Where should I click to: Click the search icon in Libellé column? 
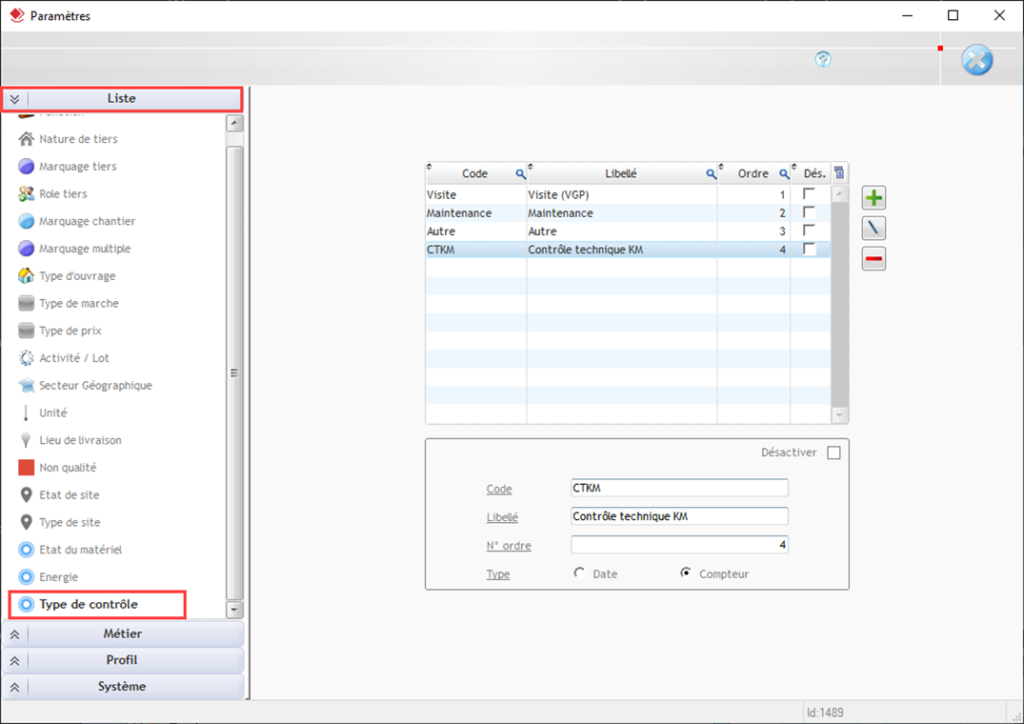point(711,174)
